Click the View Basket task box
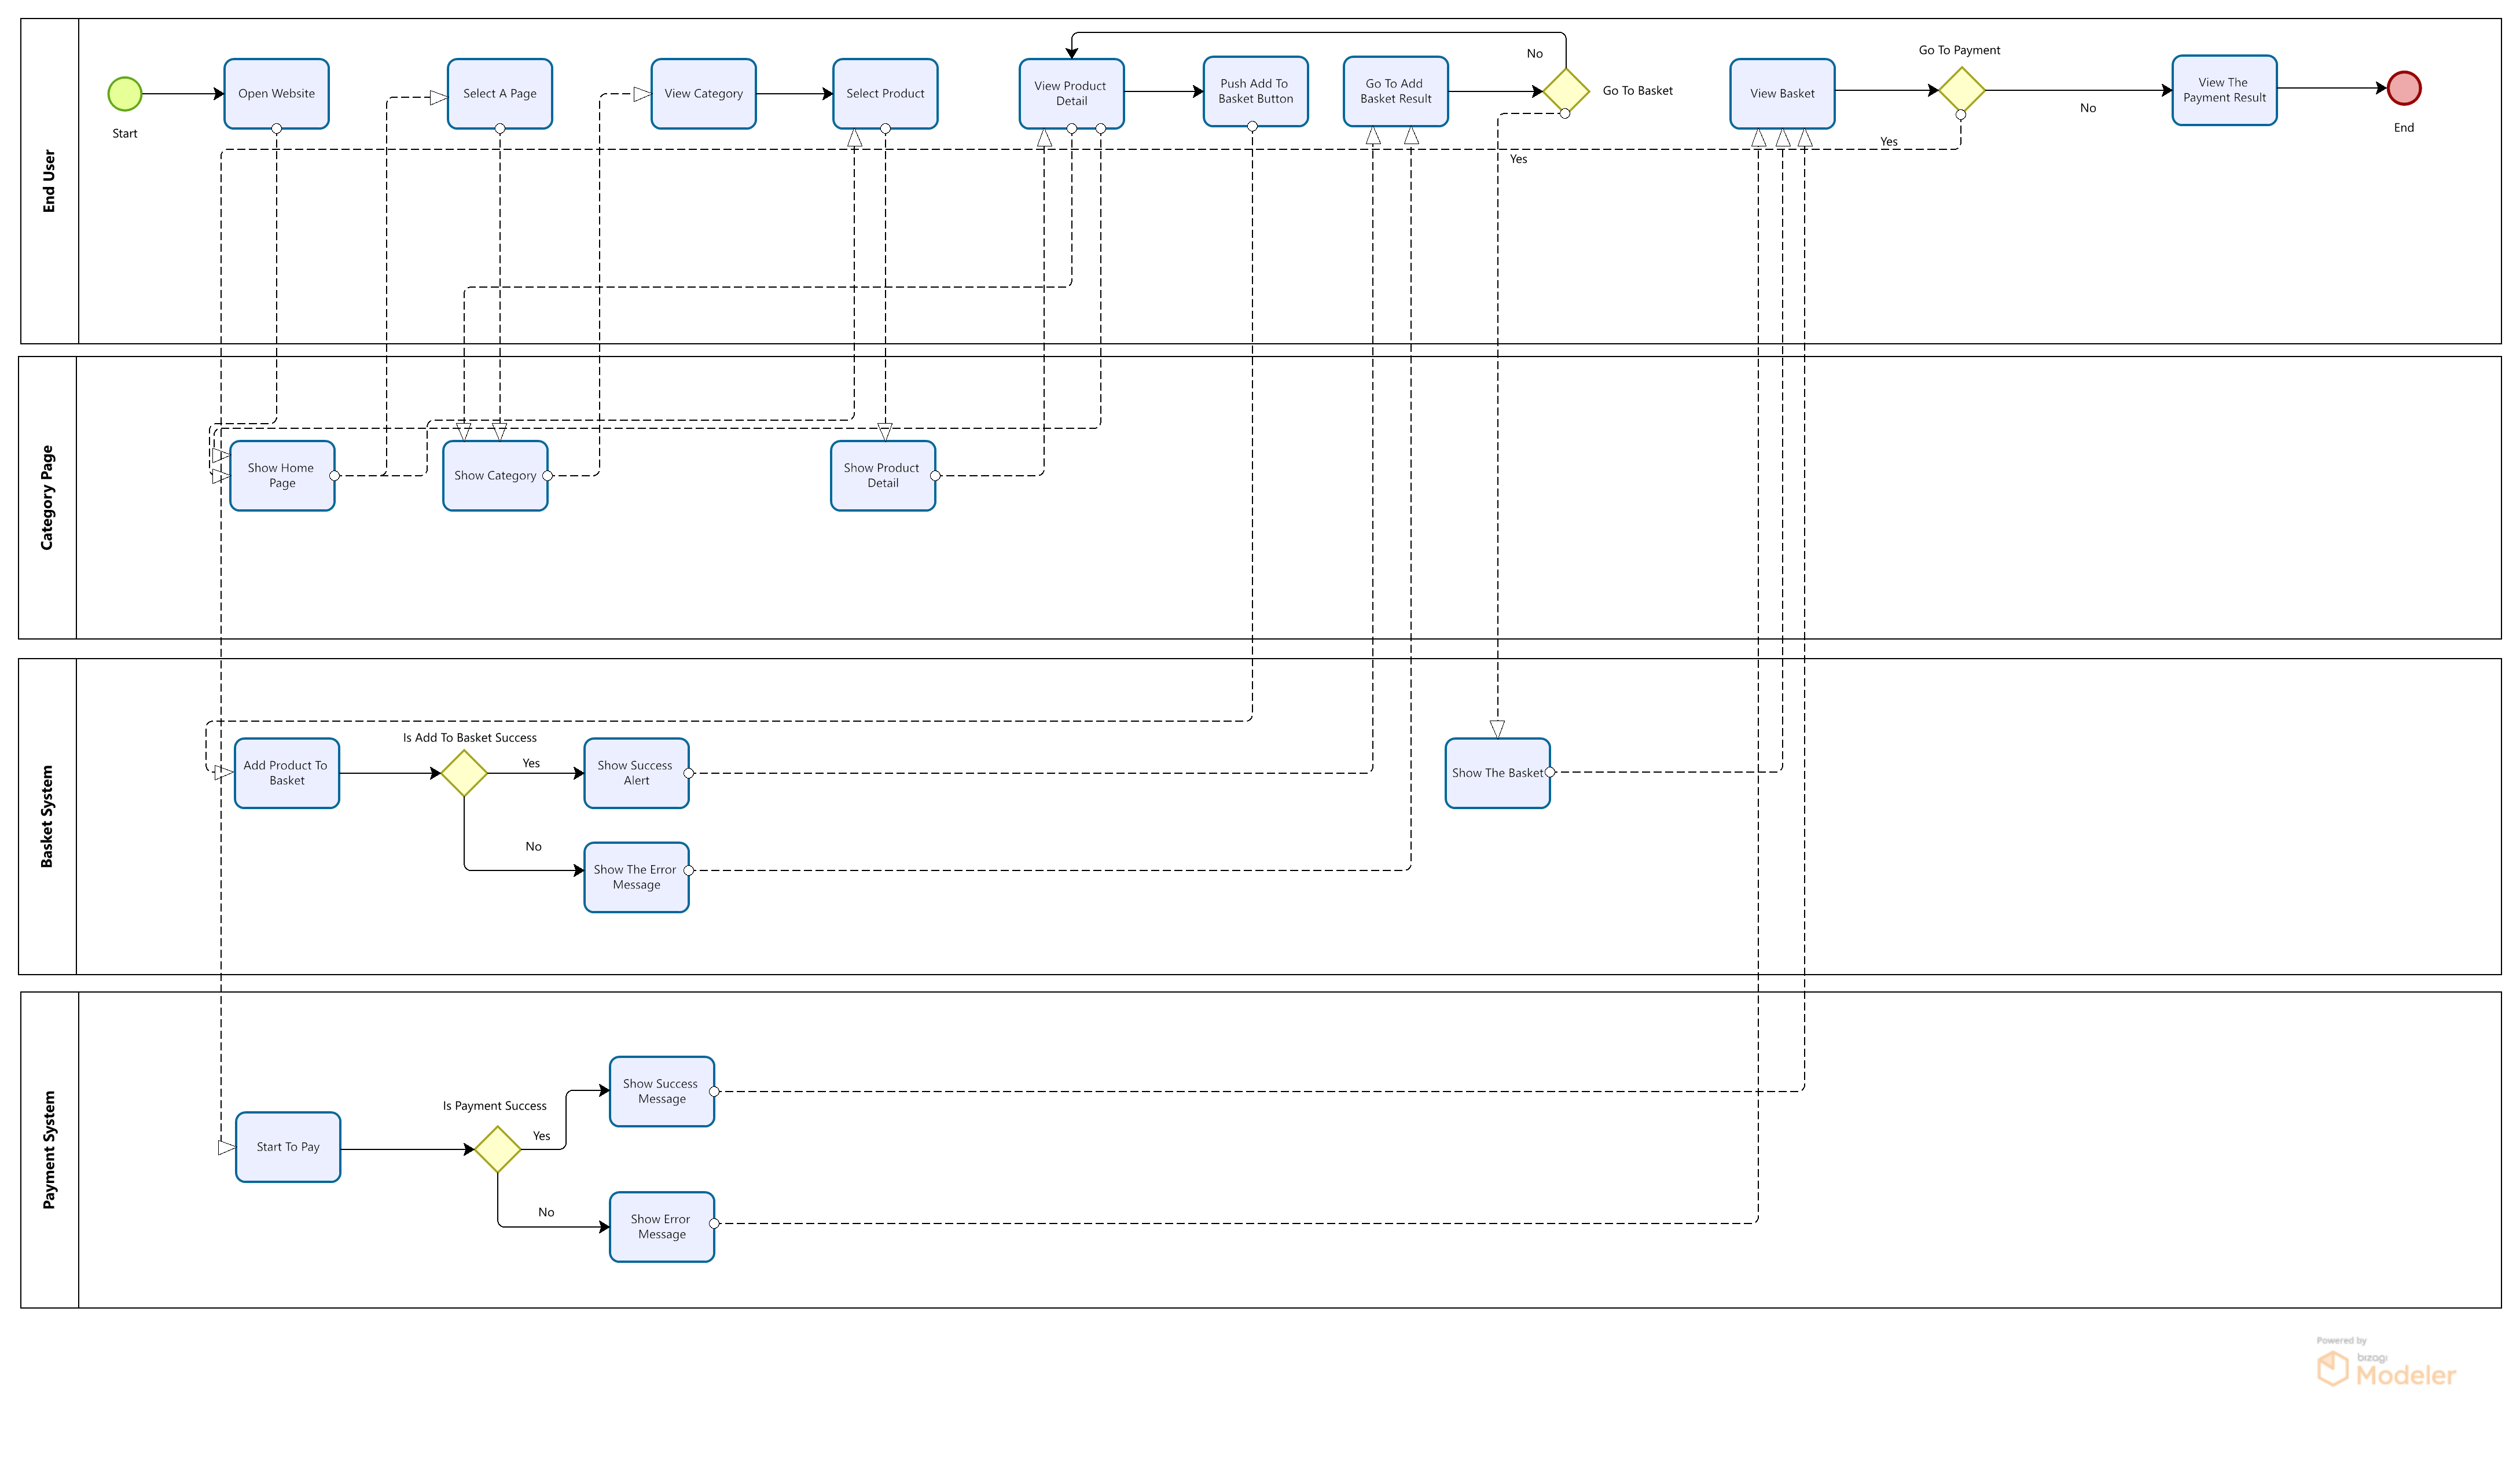The height and width of the screenshot is (1477, 2520). (1782, 94)
